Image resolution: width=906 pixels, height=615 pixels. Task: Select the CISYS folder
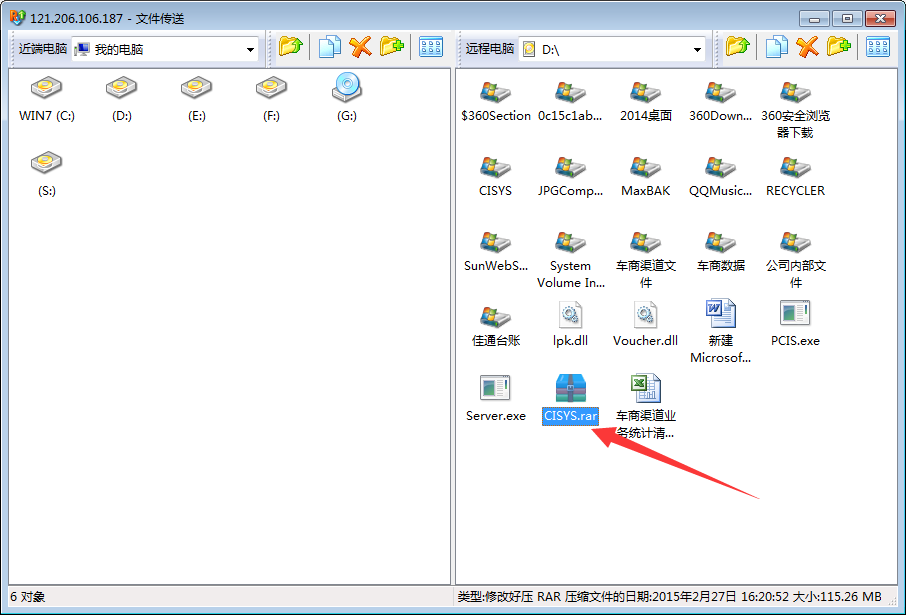tap(495, 177)
